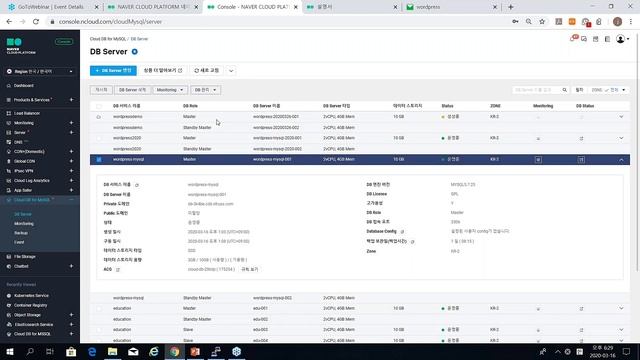Open the ZONE filter dropdown

click(608, 90)
